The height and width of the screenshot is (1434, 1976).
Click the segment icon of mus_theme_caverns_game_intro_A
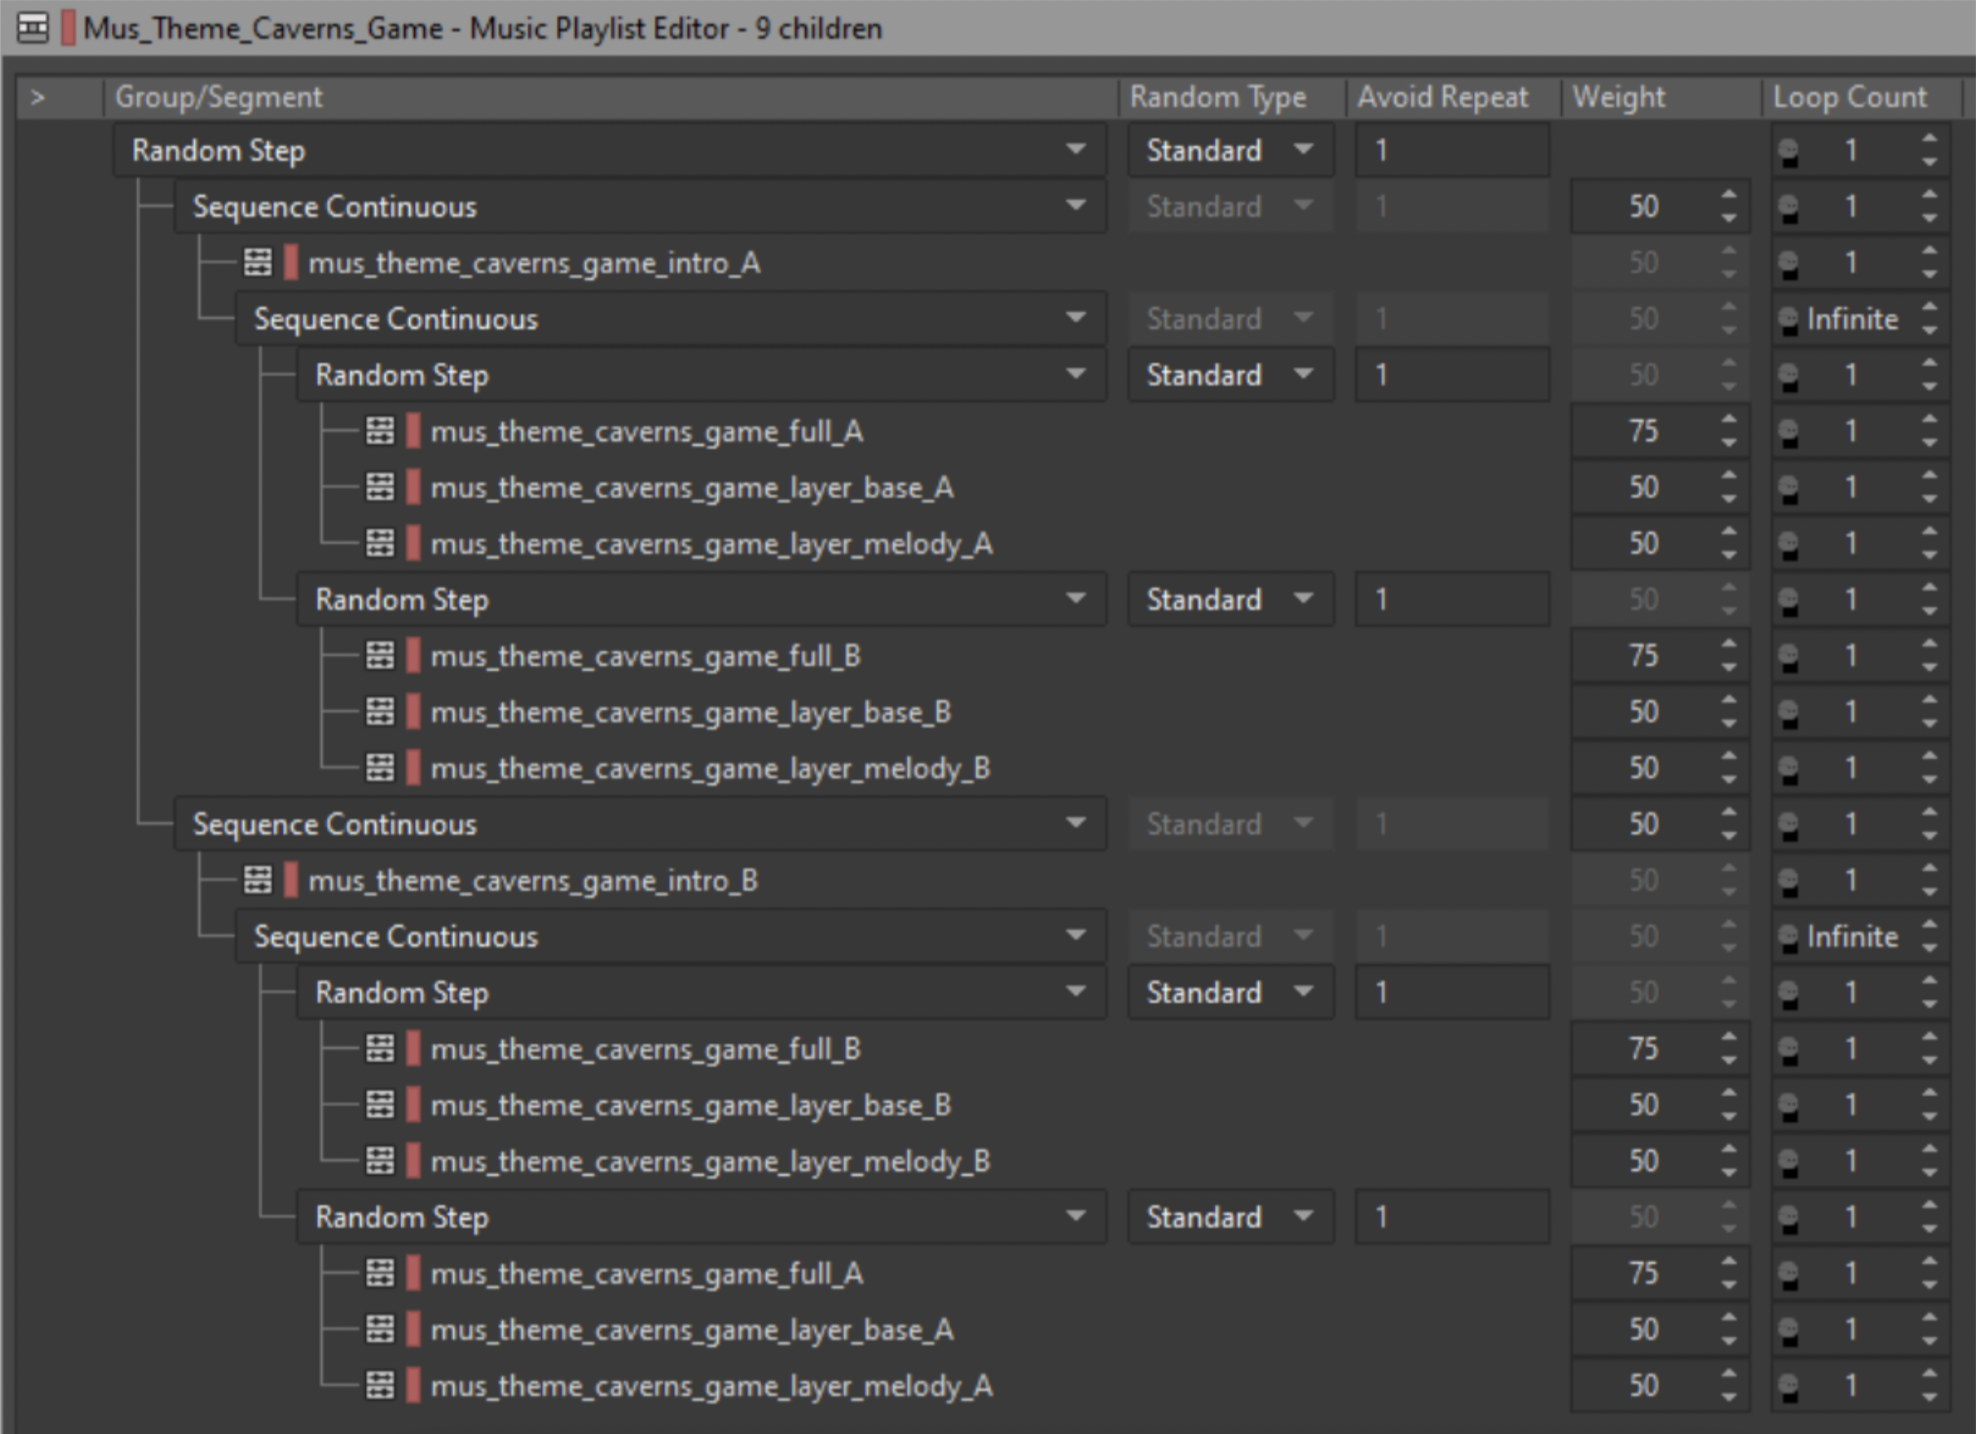(x=258, y=263)
